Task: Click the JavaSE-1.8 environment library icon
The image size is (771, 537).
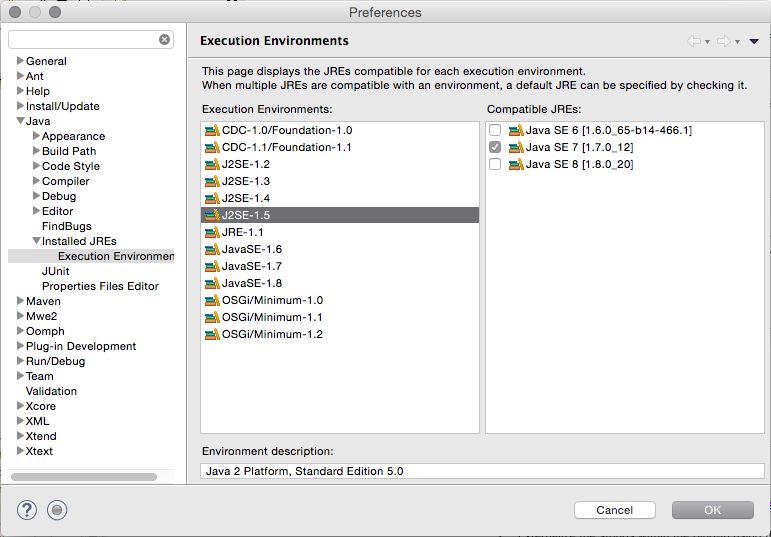Action: click(x=212, y=283)
